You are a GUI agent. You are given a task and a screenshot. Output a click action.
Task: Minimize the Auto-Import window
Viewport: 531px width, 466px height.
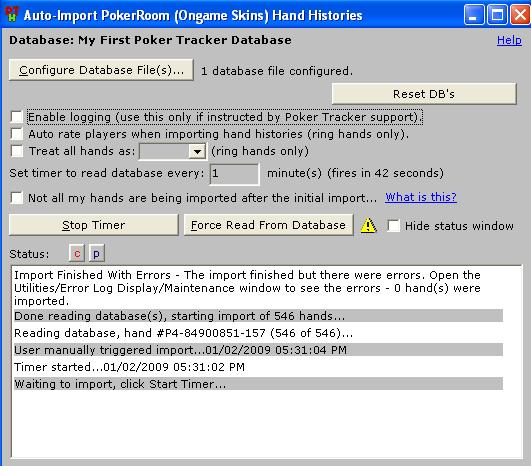point(474,15)
